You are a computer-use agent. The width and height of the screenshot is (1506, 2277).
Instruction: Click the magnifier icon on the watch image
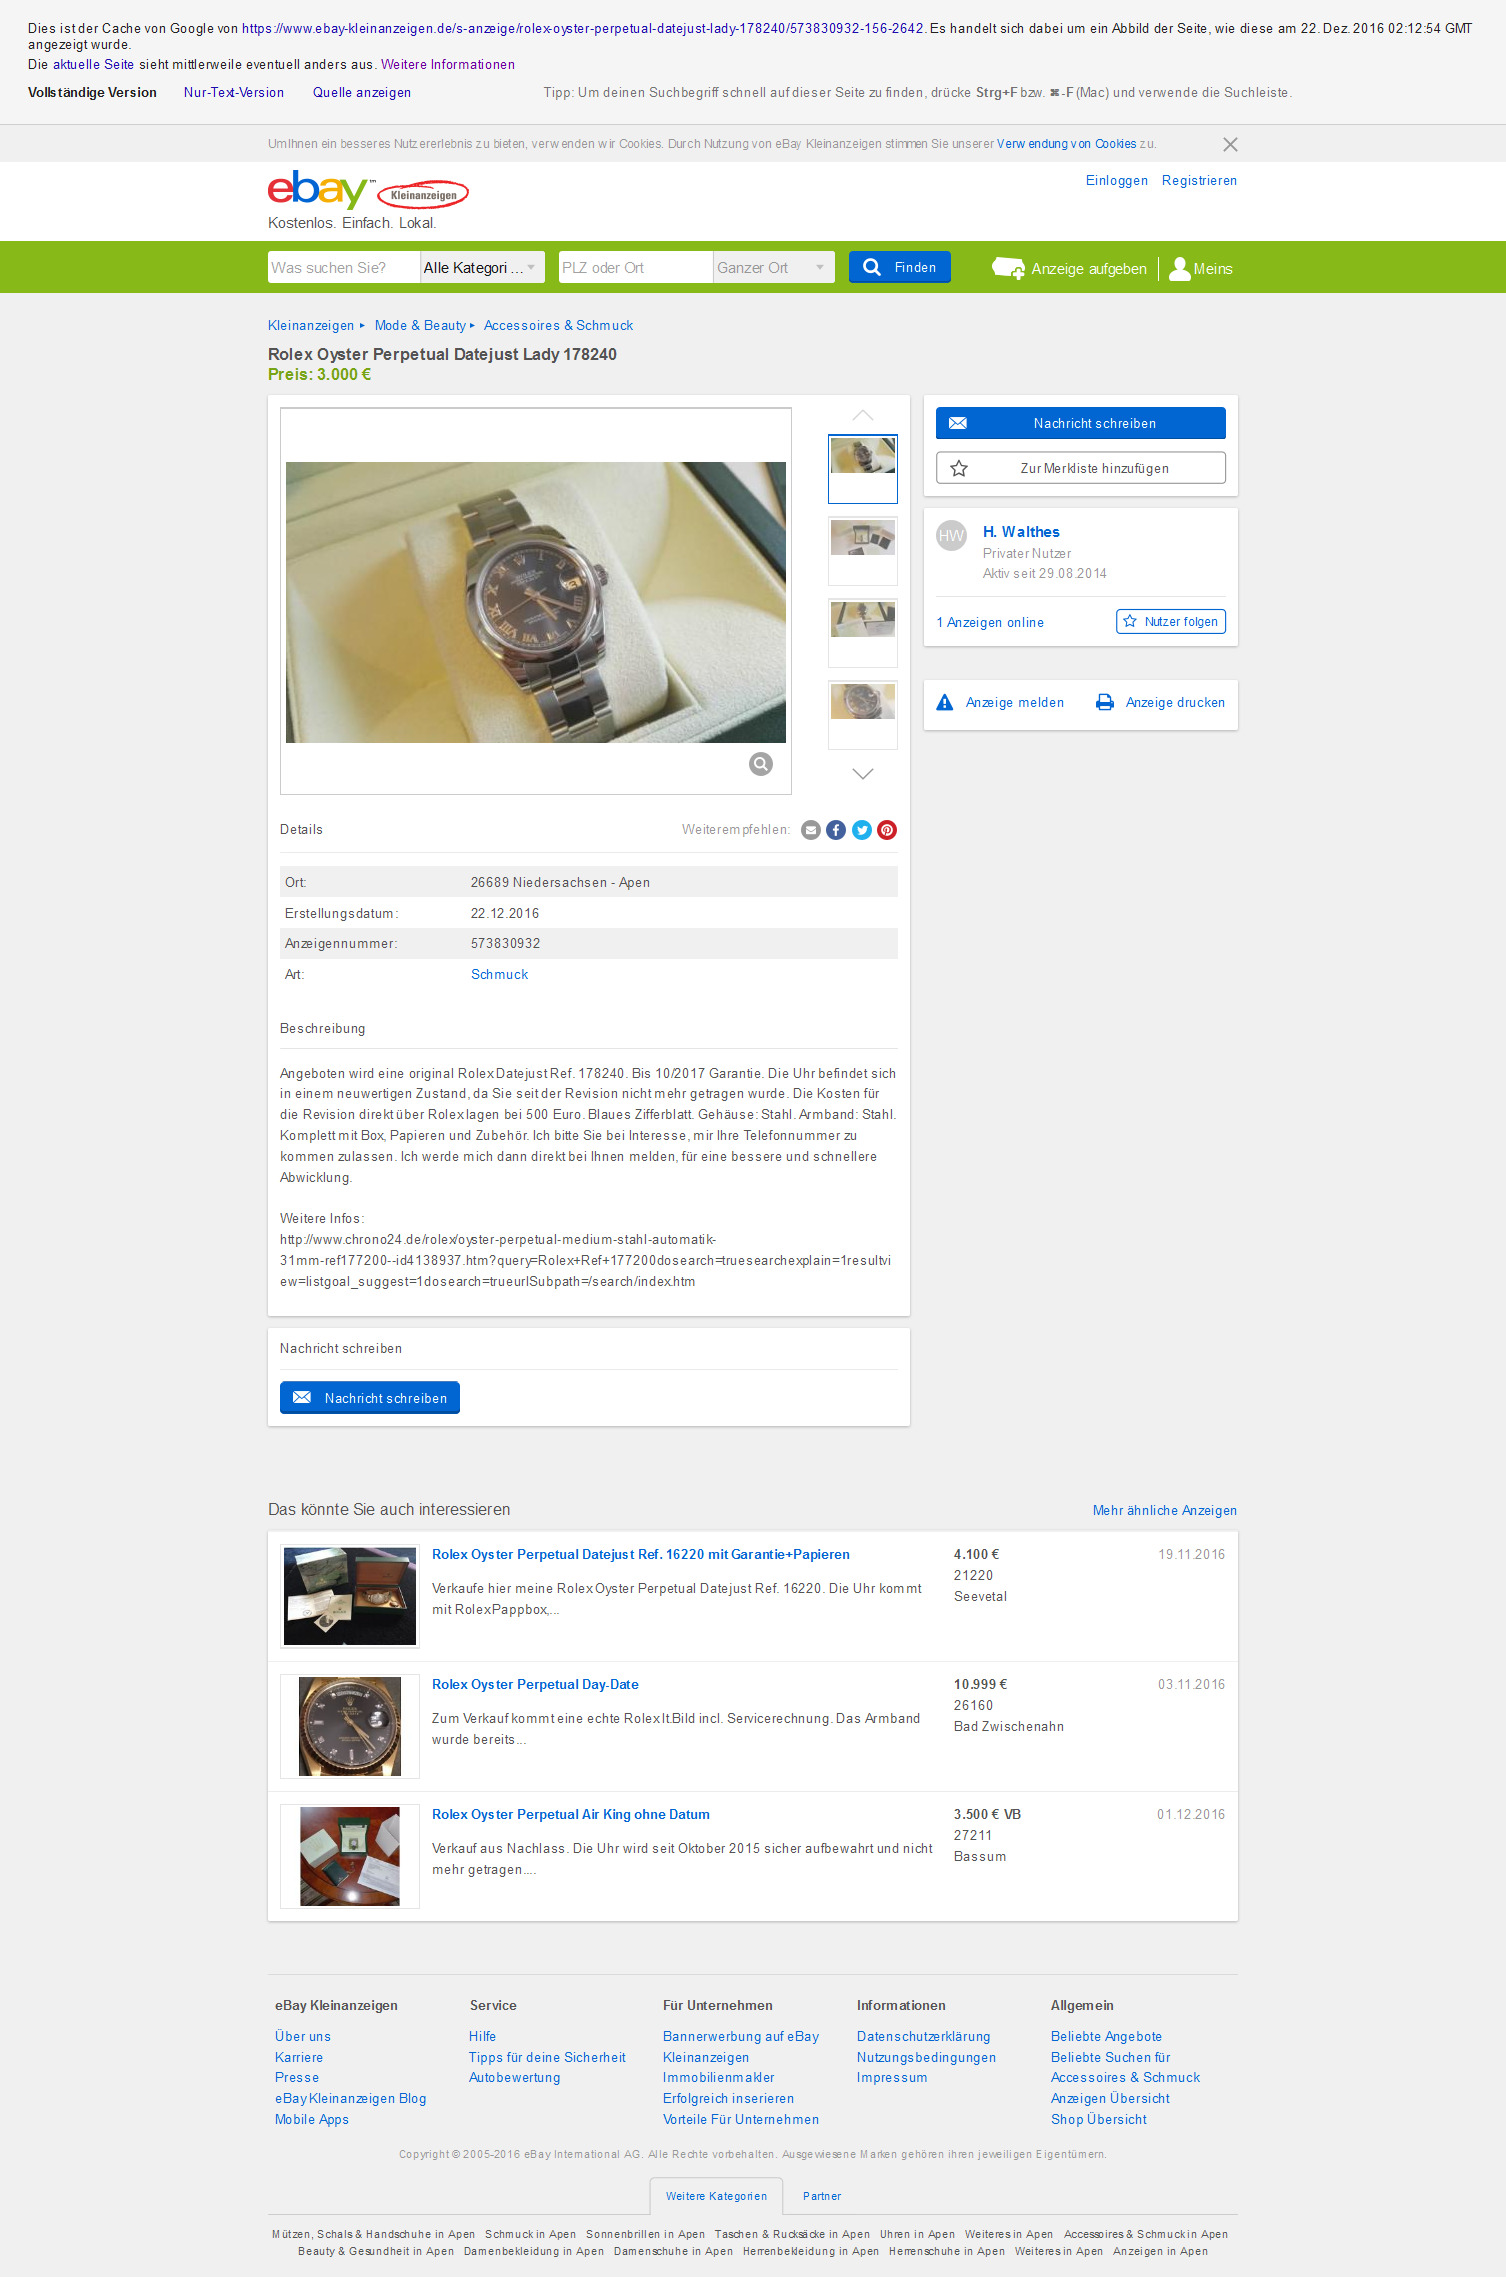[x=761, y=764]
